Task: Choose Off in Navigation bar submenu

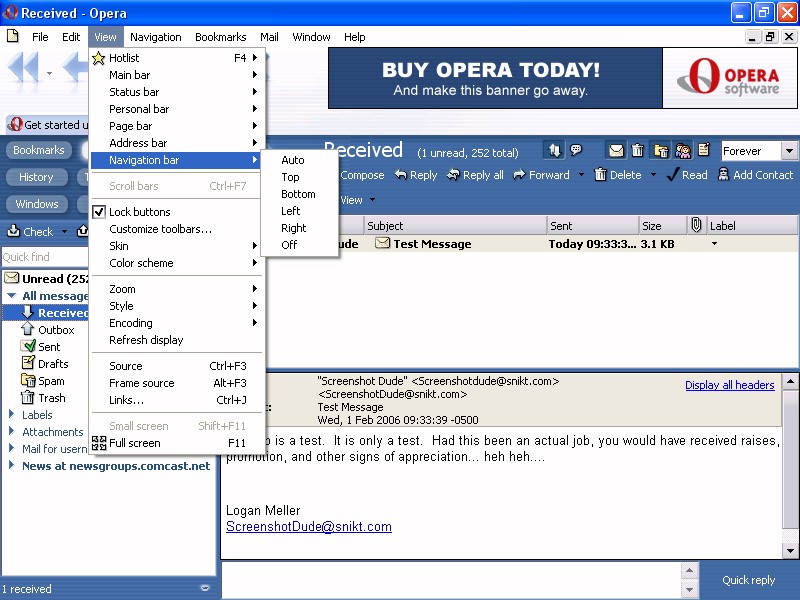Action: coord(289,245)
